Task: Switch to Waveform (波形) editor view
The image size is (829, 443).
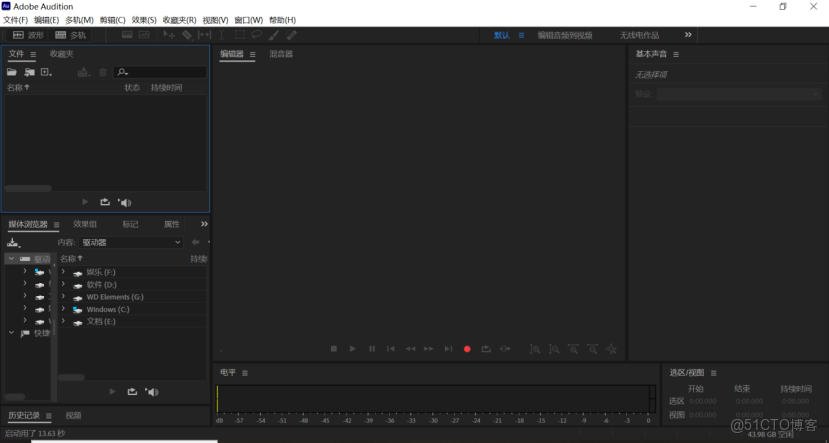Action: click(28, 35)
